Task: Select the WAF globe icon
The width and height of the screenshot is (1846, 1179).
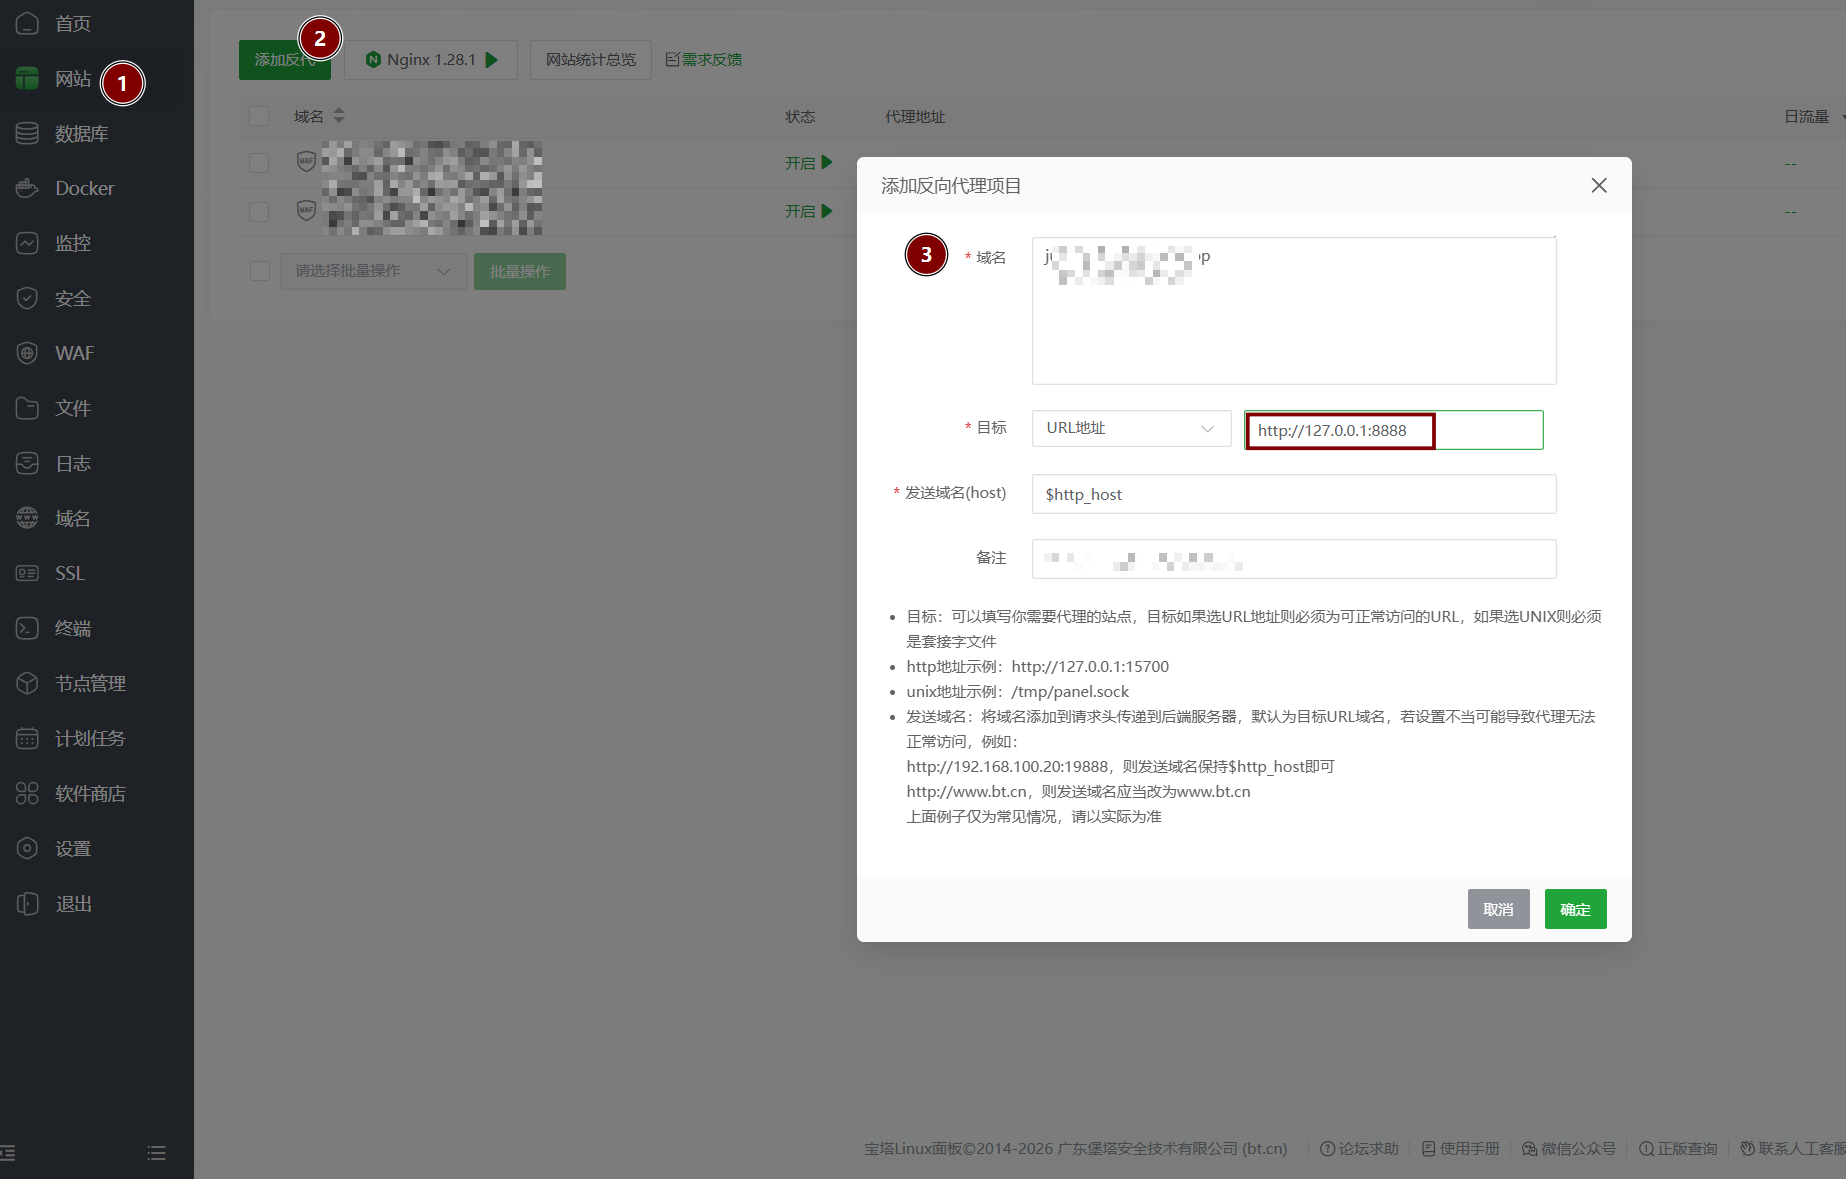Action: pos(27,353)
